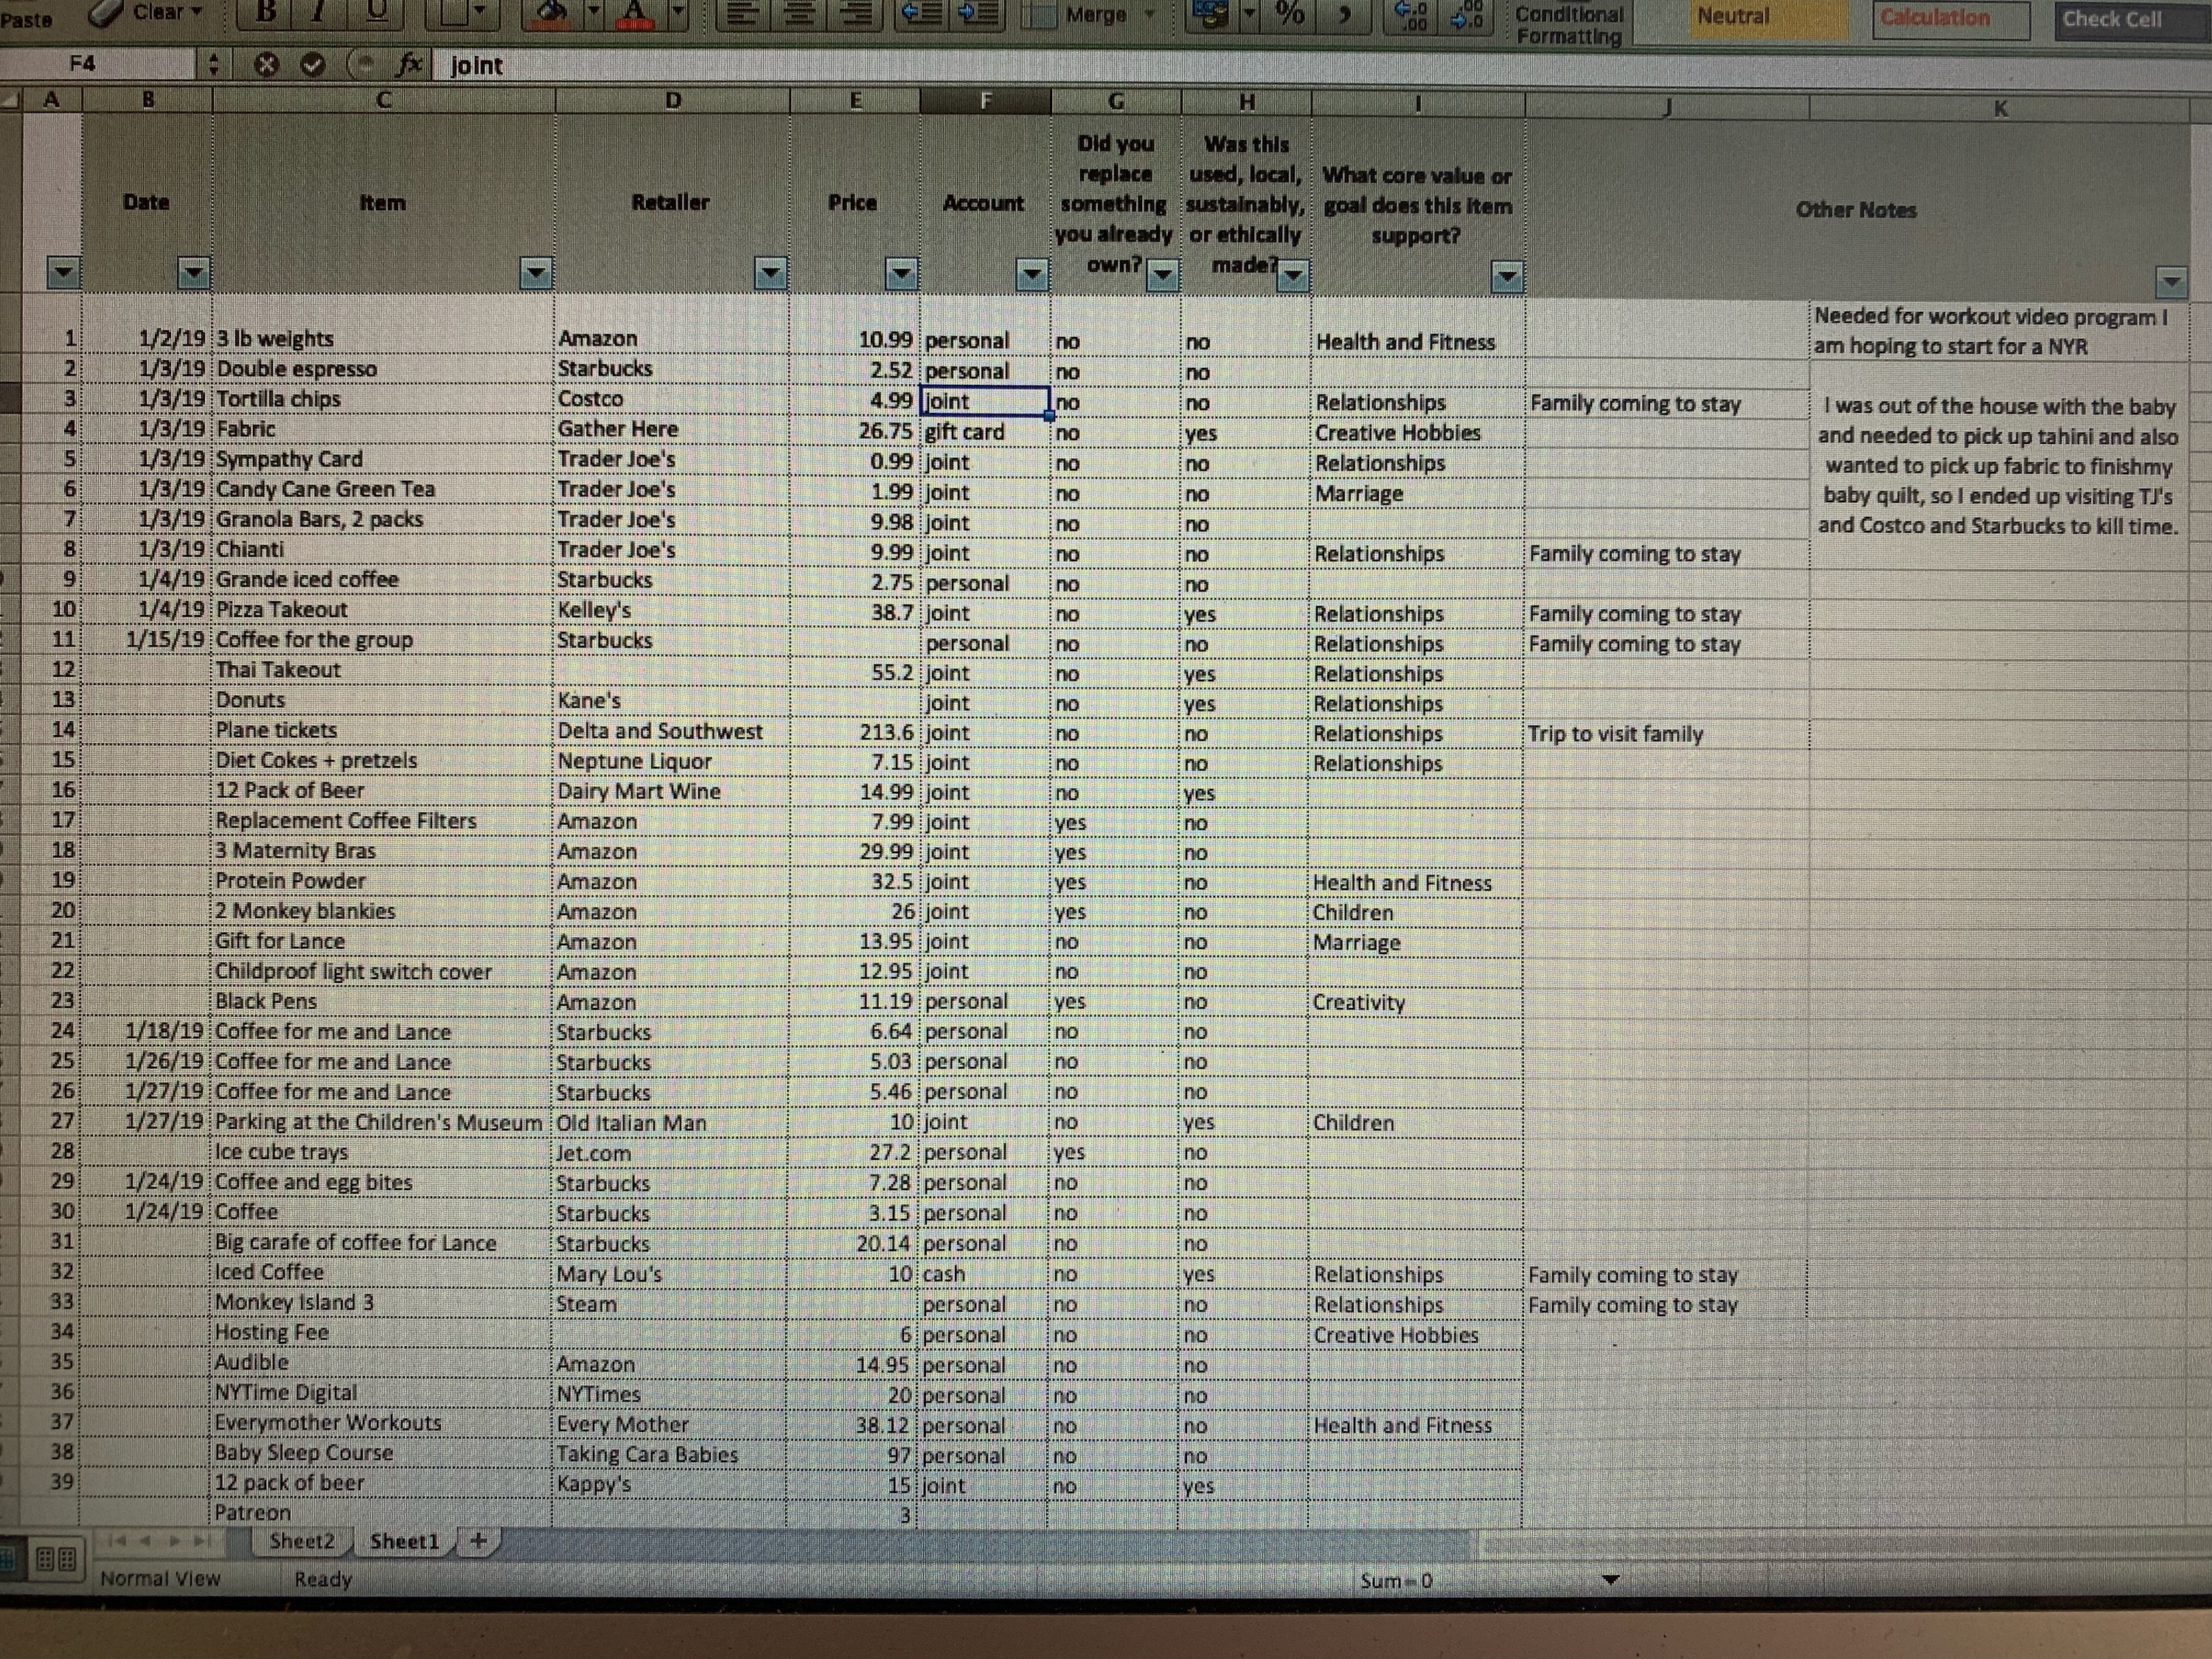Switch to the Sheet1 tab

(x=404, y=1541)
